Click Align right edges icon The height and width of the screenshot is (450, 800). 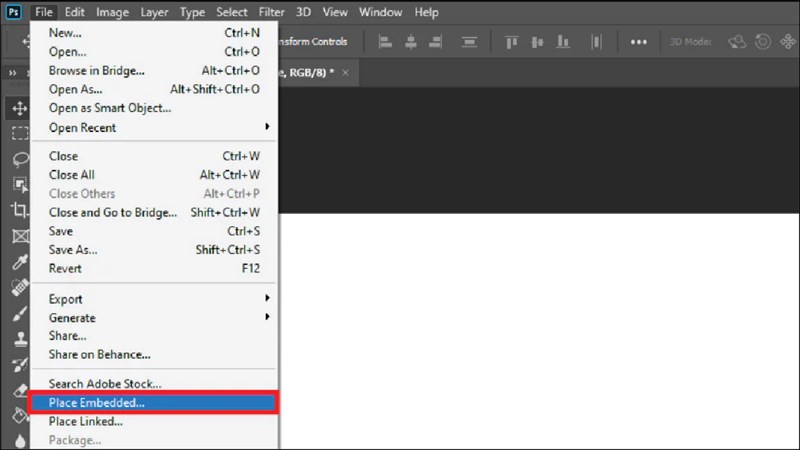pyautogui.click(x=435, y=42)
